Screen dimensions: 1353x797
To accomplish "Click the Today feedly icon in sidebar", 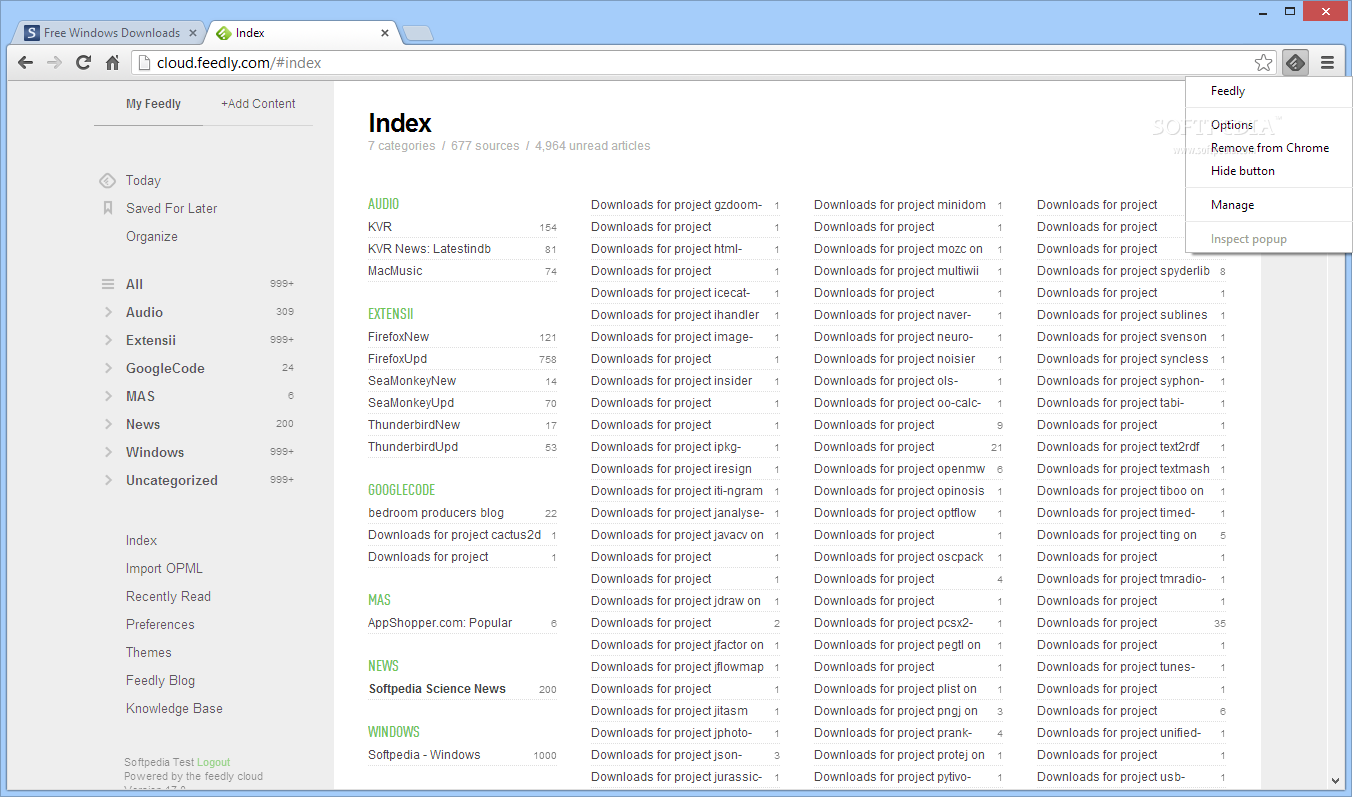I will [x=107, y=181].
